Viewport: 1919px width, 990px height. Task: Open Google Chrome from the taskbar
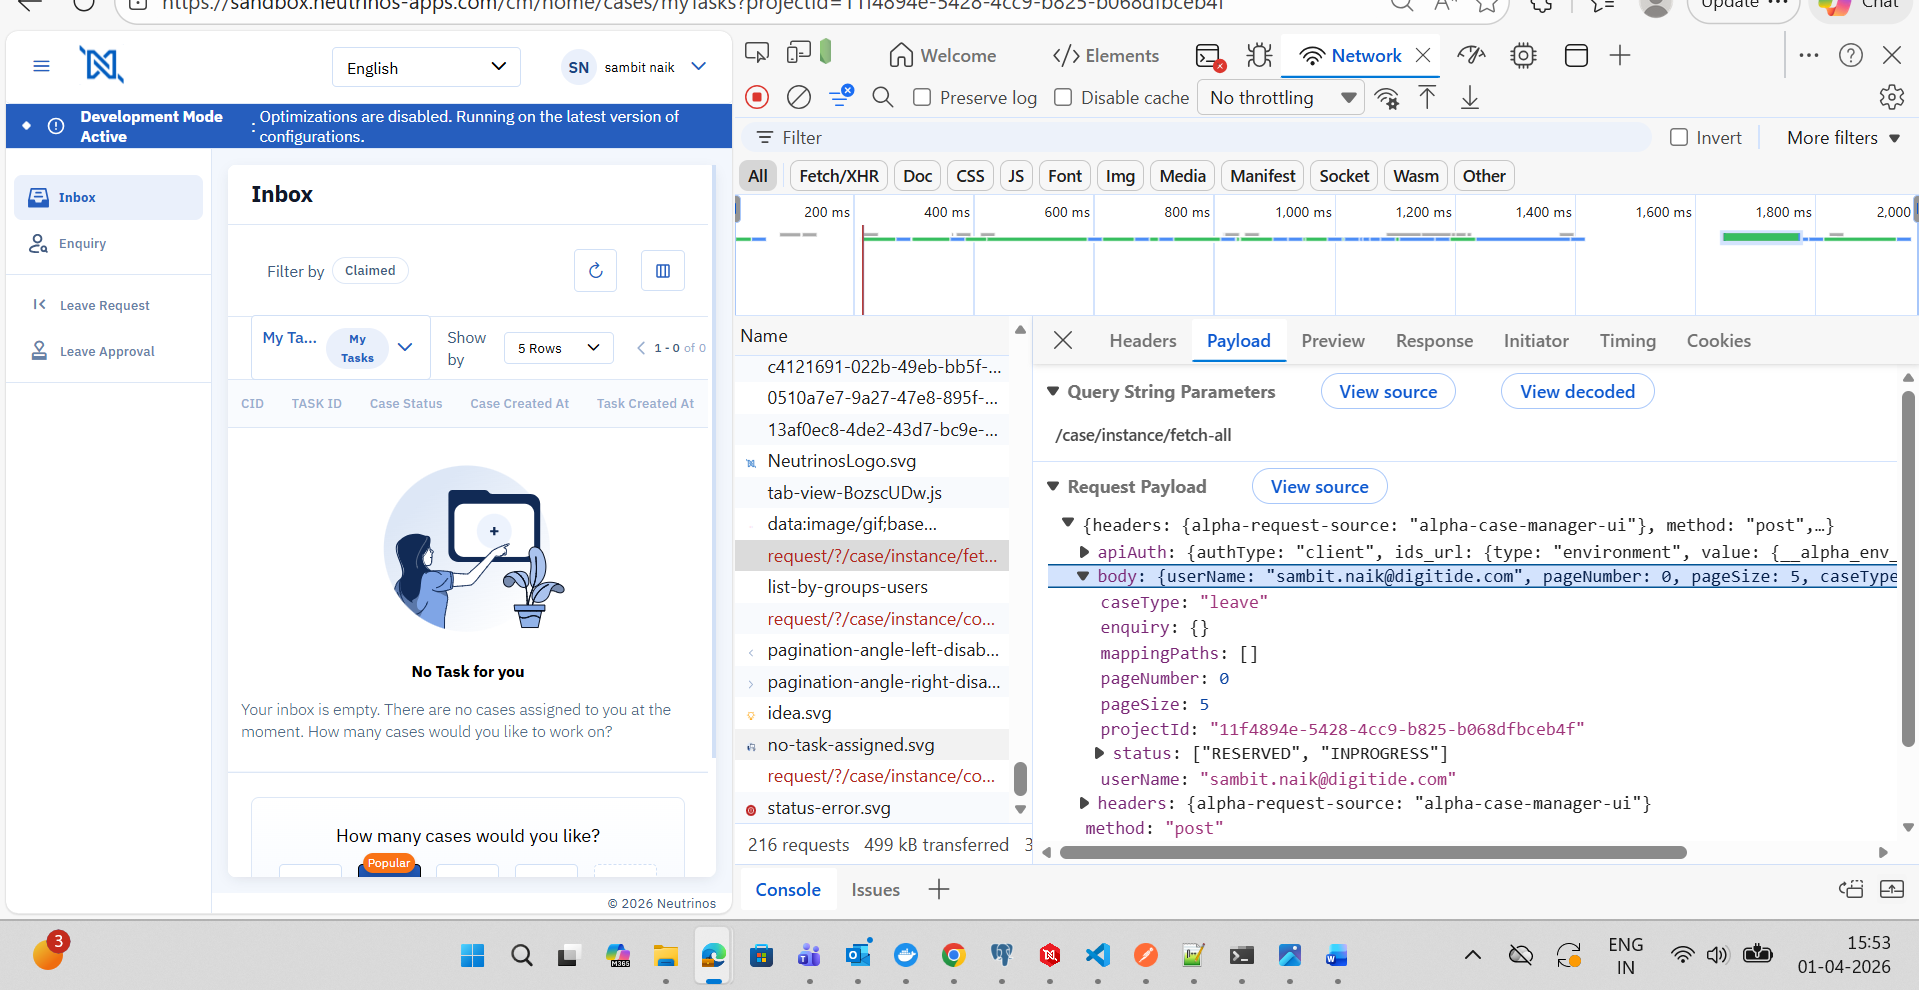coord(954,955)
